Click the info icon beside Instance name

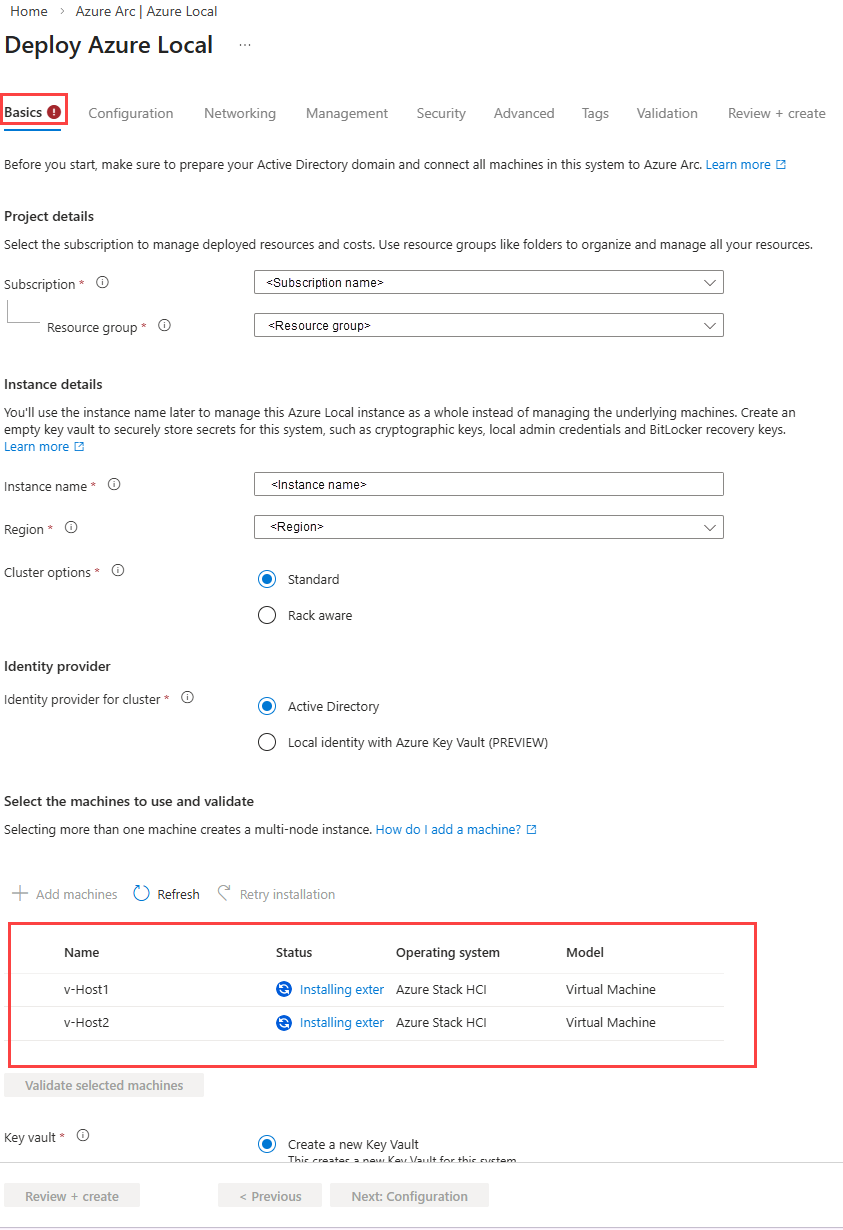click(x=114, y=485)
